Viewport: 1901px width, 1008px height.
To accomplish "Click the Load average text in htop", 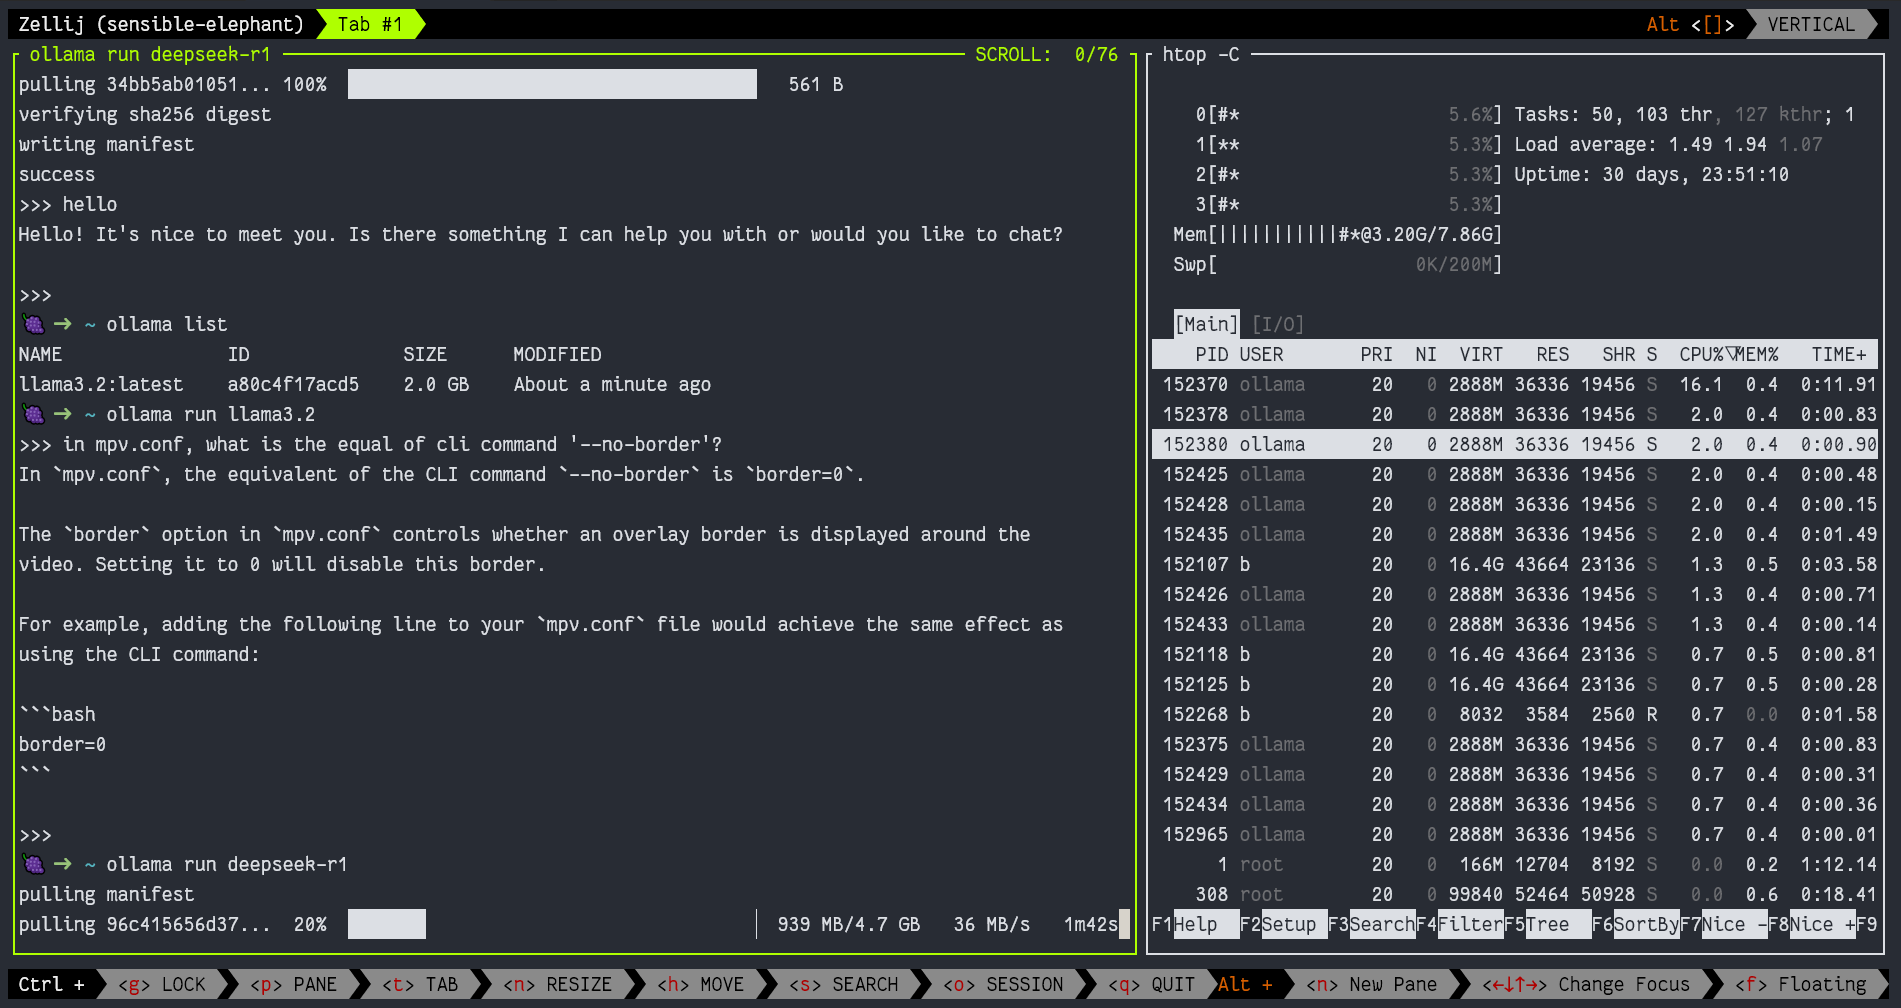I will pos(1668,144).
